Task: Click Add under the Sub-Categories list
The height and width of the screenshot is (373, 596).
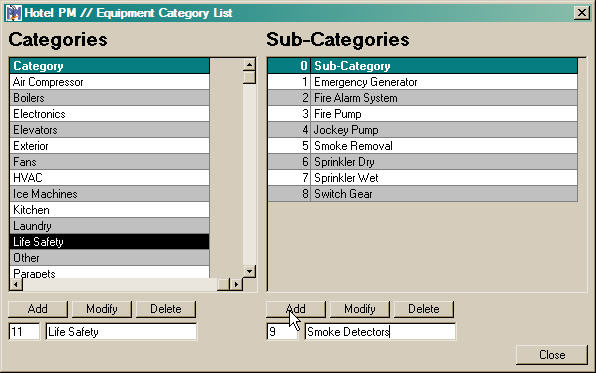Action: point(296,309)
